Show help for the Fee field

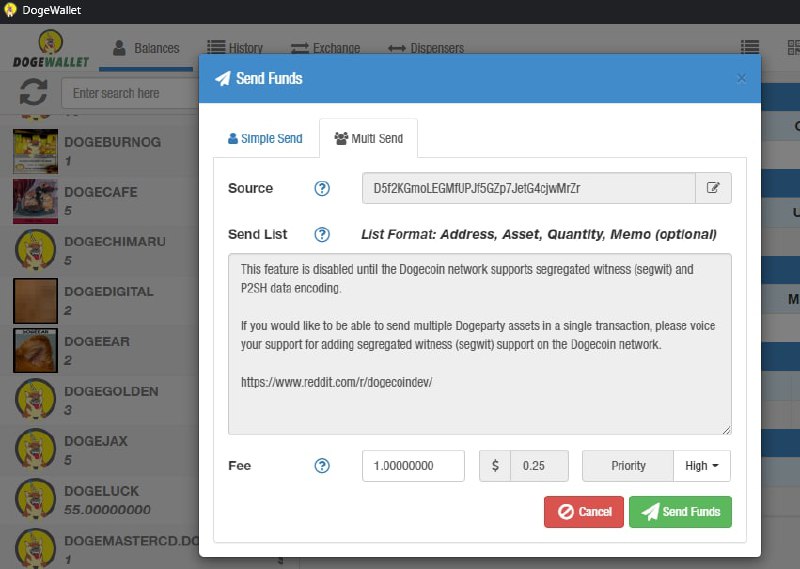(x=322, y=465)
